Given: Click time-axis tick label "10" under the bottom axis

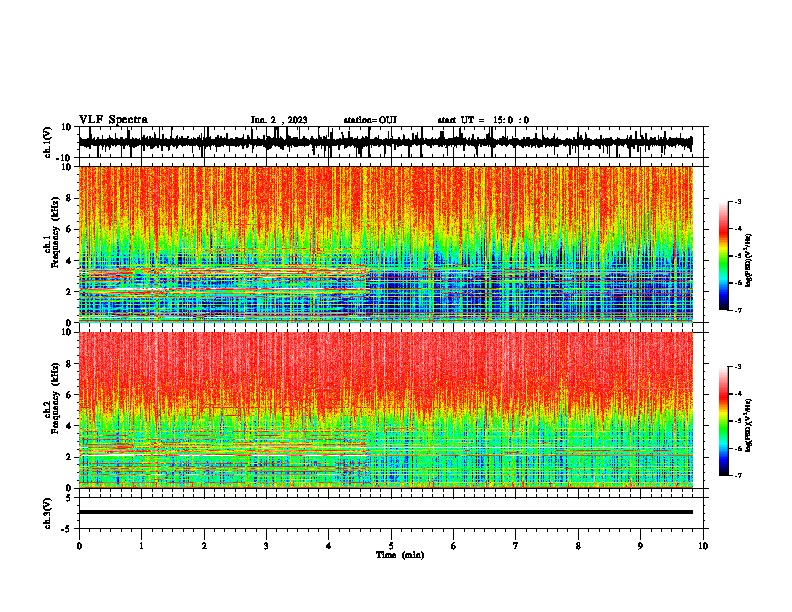Looking at the screenshot, I should [703, 546].
